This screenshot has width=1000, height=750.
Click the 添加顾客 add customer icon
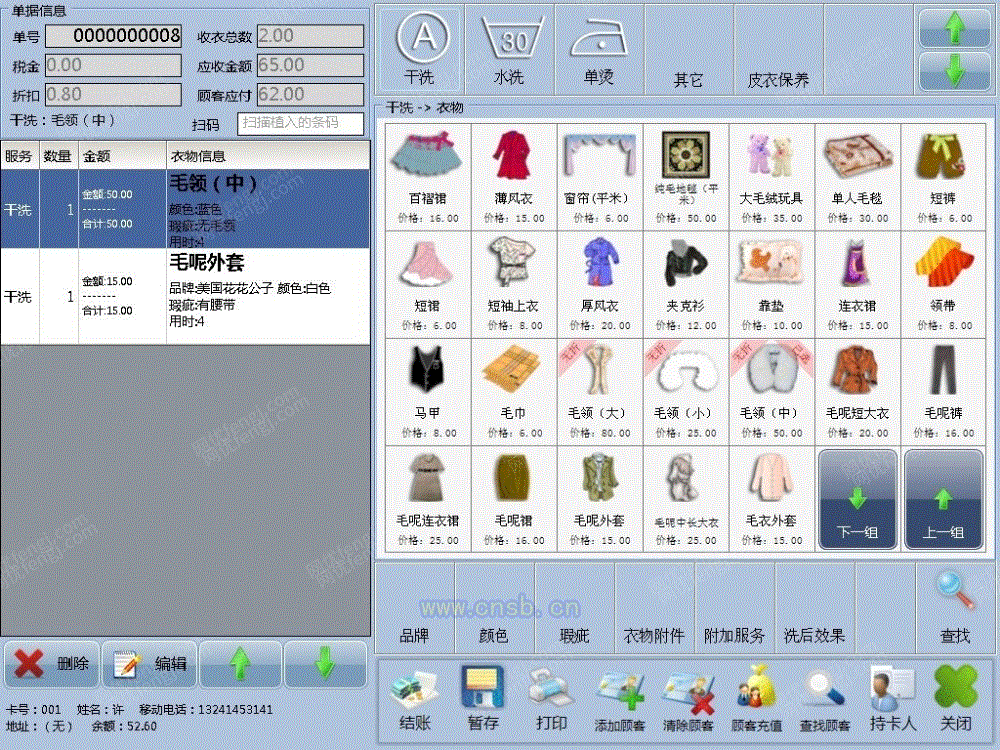pyautogui.click(x=620, y=700)
